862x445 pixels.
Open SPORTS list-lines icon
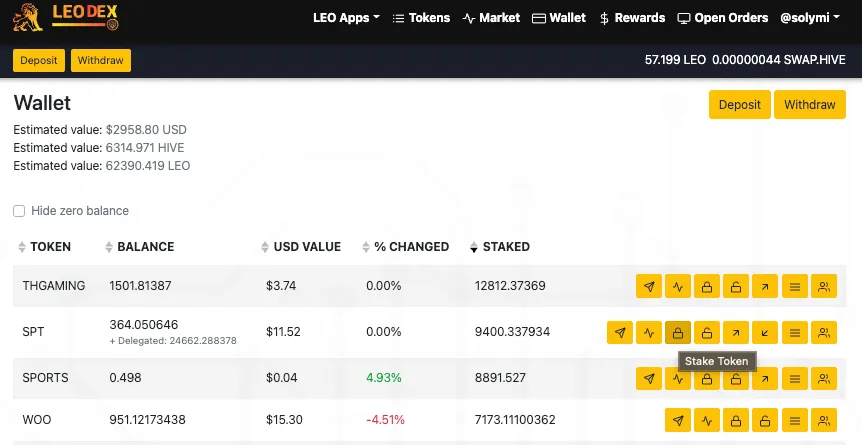coord(794,378)
